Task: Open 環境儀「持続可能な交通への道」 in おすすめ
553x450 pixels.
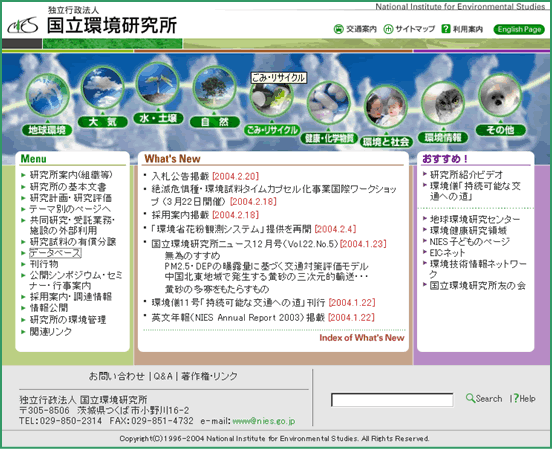Action: [x=475, y=191]
